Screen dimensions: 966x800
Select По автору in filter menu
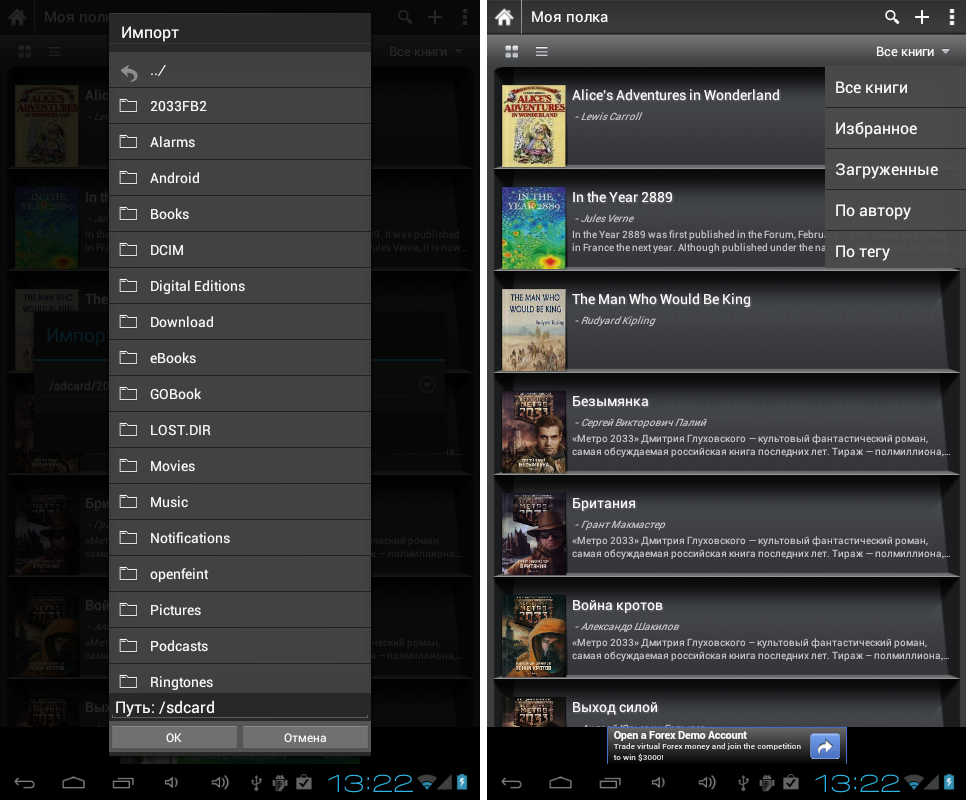click(x=895, y=210)
